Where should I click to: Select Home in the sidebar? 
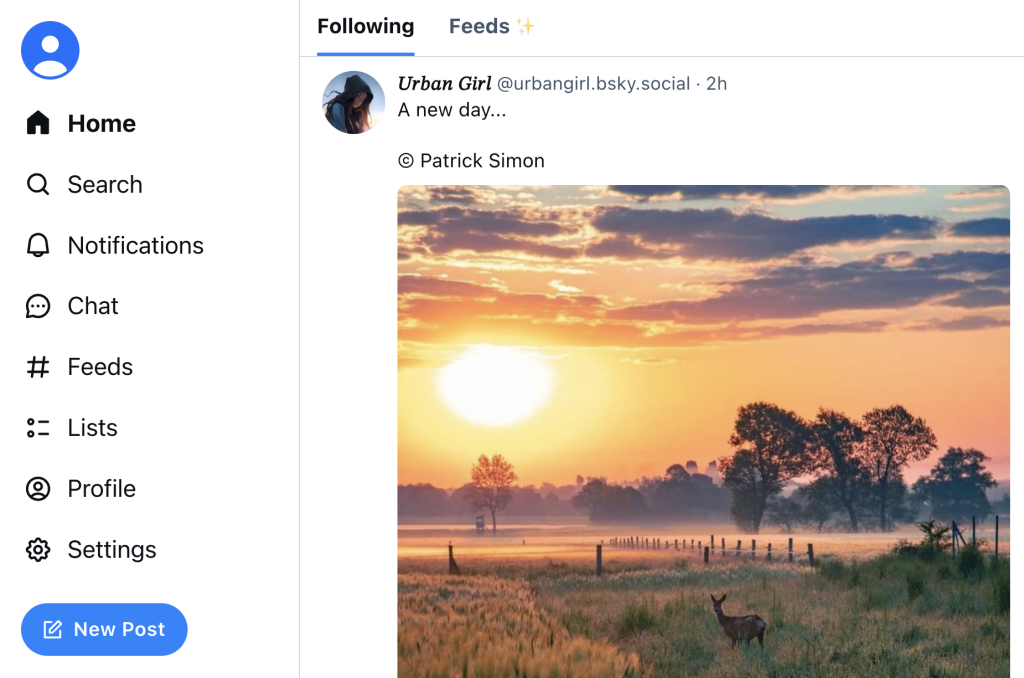click(x=100, y=123)
